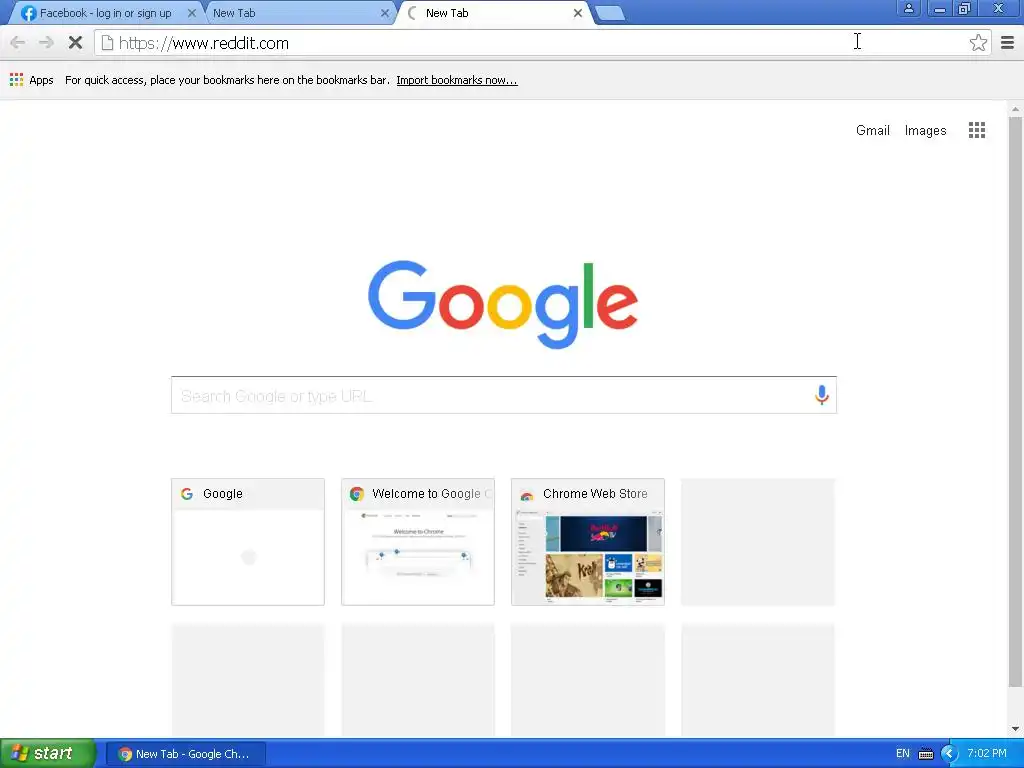The image size is (1024, 768).
Task: Open the Welcome to Google Chrome thumbnail
Action: tap(417, 542)
